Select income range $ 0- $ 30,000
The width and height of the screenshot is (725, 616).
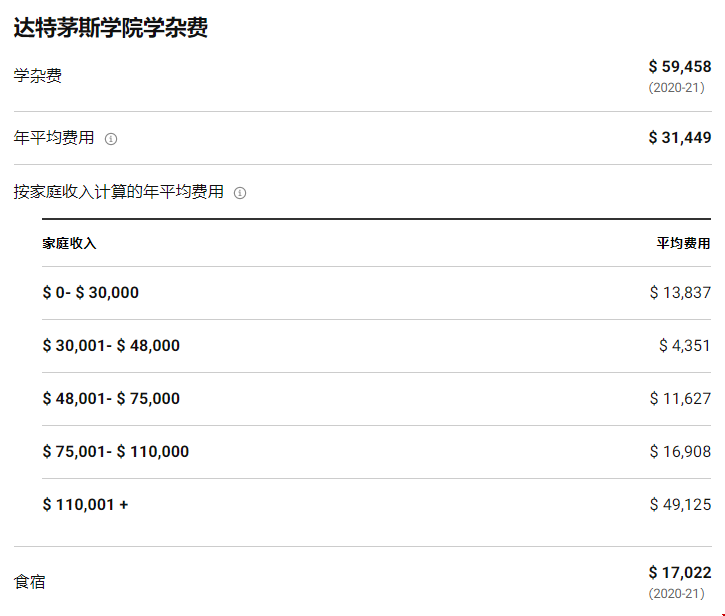[91, 293]
